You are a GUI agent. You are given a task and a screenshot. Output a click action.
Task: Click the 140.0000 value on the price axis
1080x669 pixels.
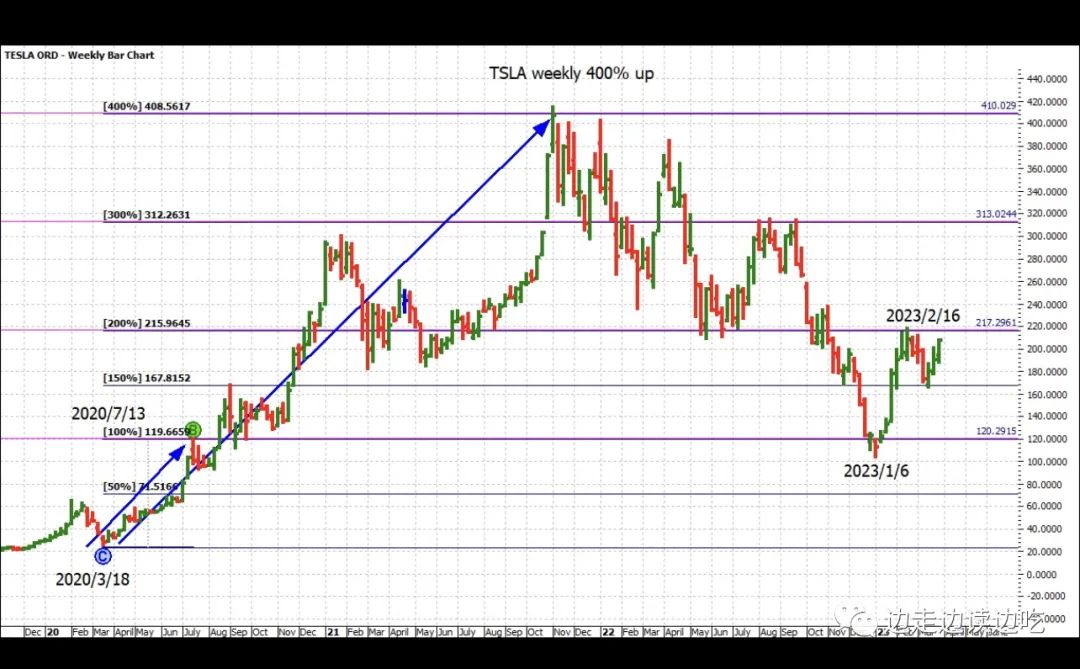tap(1047, 416)
